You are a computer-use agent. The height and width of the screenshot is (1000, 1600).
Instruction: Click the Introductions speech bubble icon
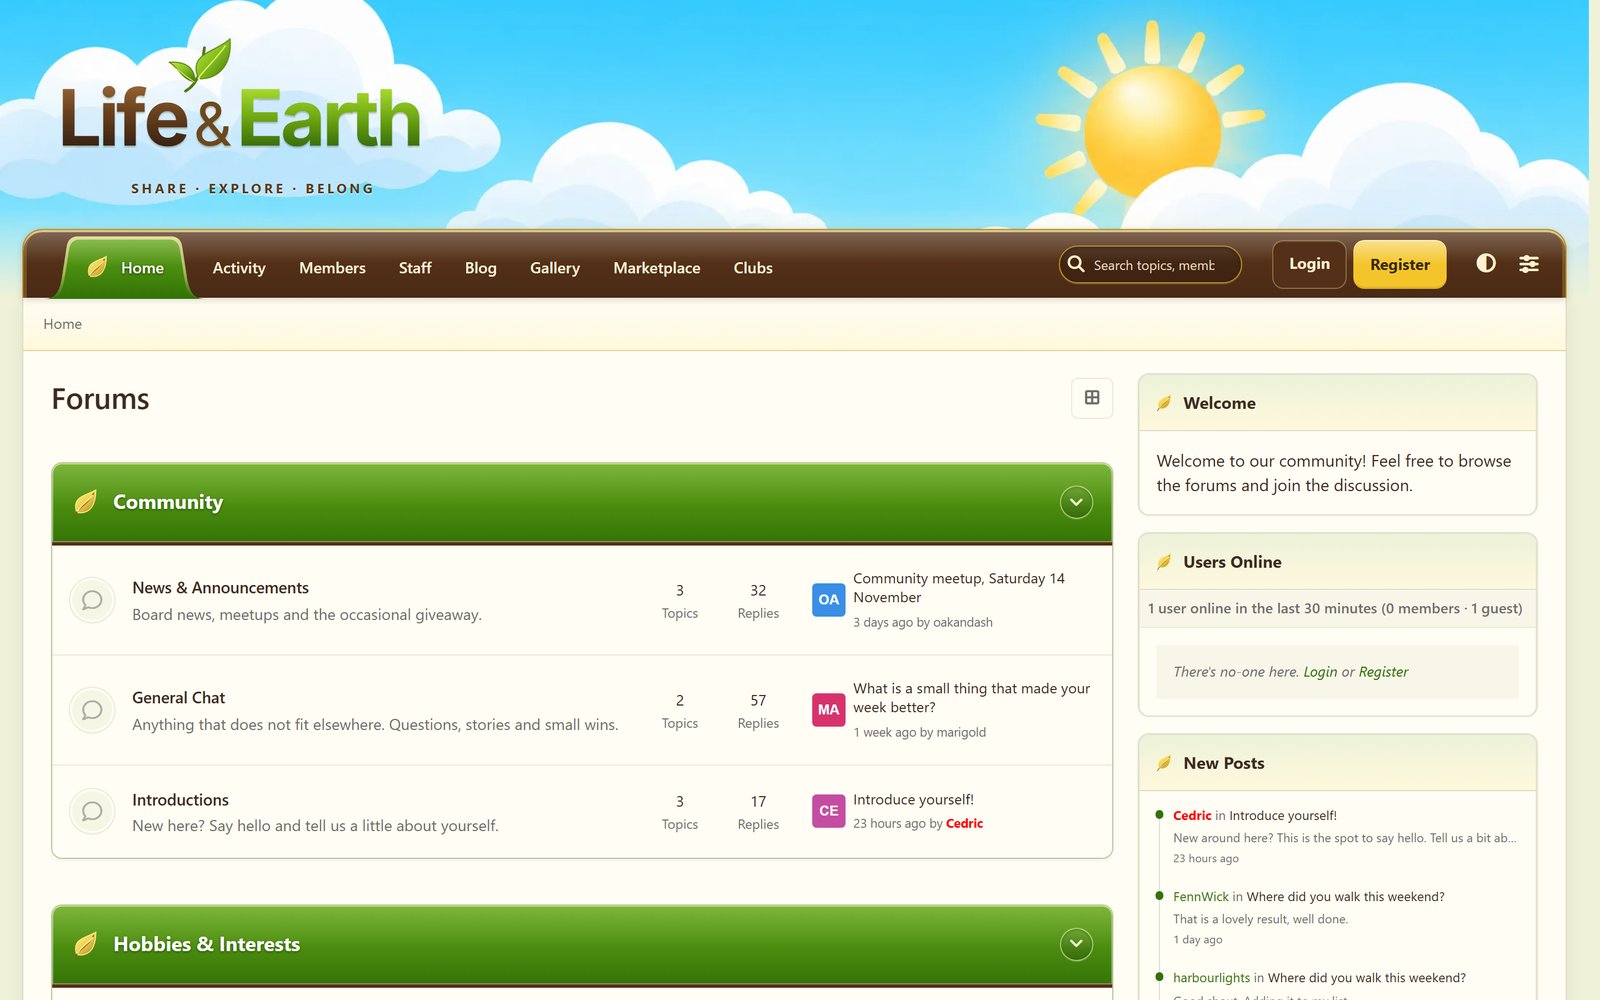(x=92, y=811)
